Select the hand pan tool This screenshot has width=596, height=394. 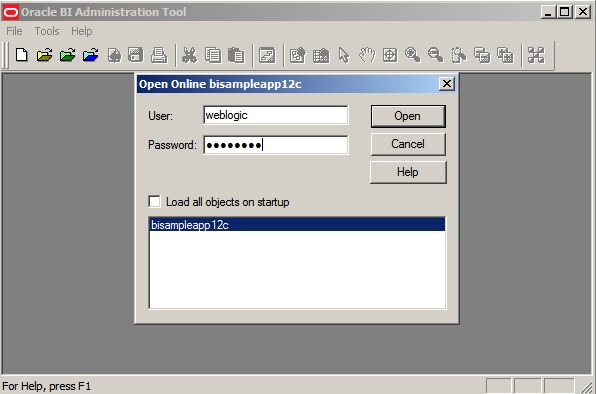pos(367,55)
